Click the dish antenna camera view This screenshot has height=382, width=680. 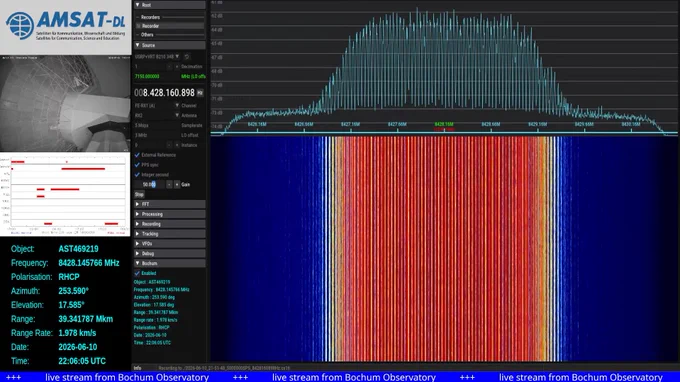click(65, 103)
